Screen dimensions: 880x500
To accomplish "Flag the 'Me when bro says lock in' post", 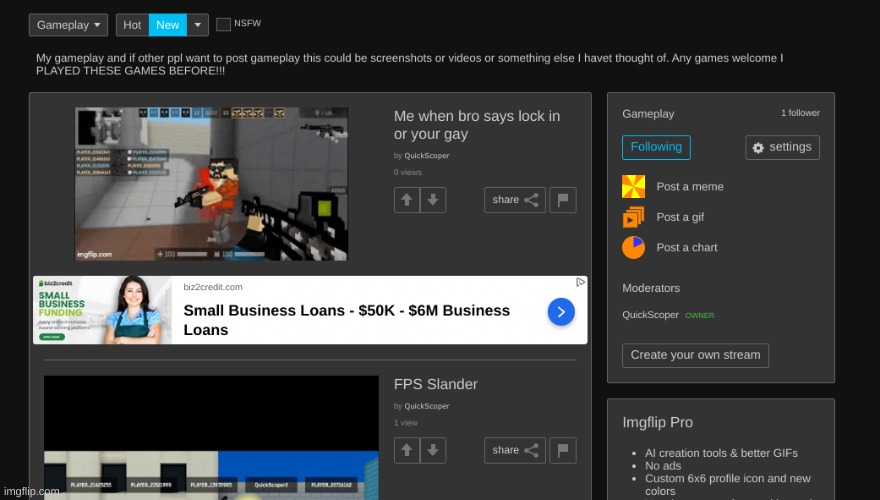I will pos(563,200).
